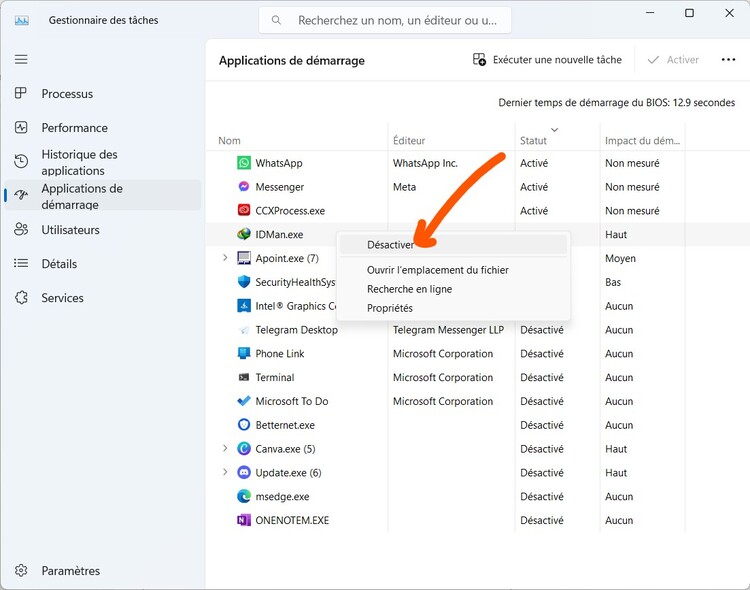
Task: Click the Phone Link icon
Action: (244, 353)
